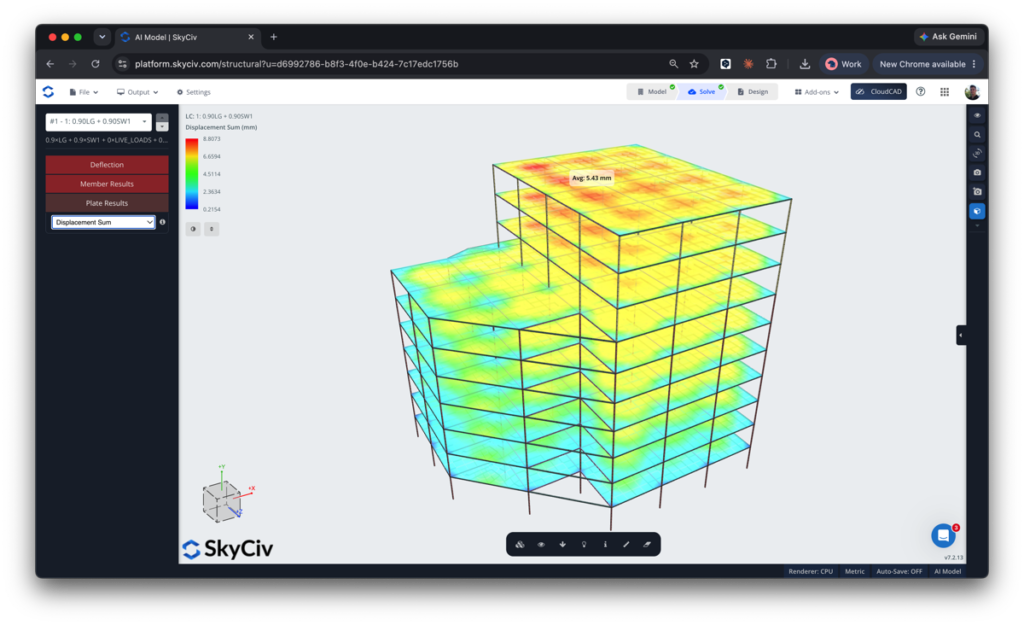Switch to the Design tab
This screenshot has width=1024, height=625.
point(753,92)
